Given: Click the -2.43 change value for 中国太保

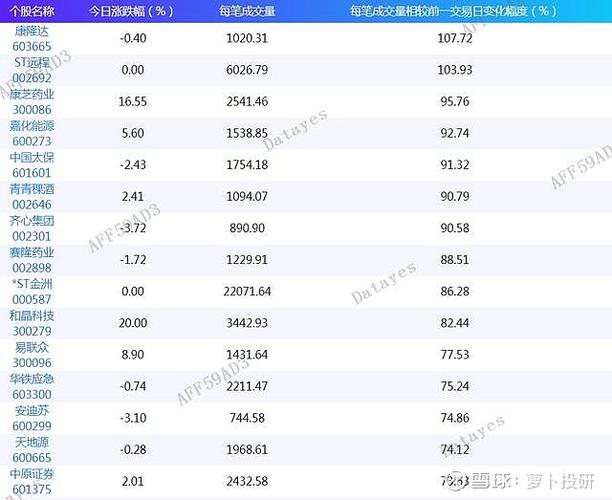Looking at the screenshot, I should pyautogui.click(x=133, y=165).
